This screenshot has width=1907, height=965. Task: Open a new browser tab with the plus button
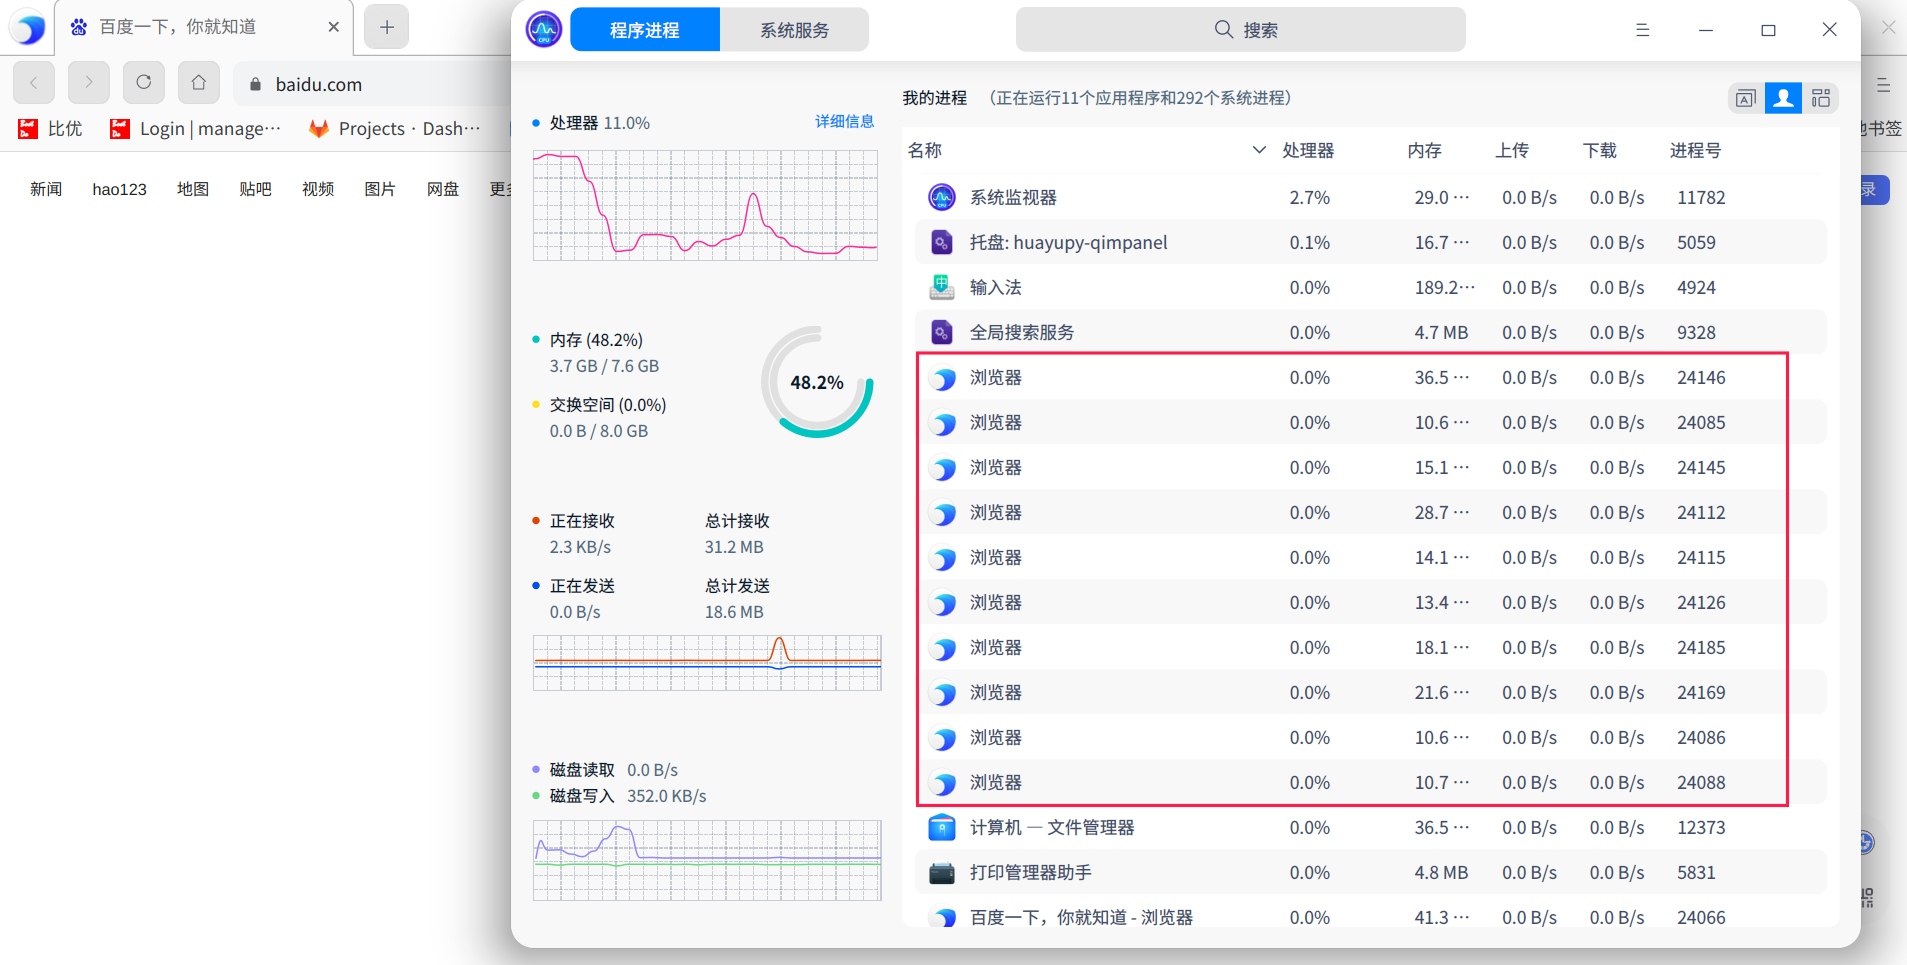click(387, 27)
